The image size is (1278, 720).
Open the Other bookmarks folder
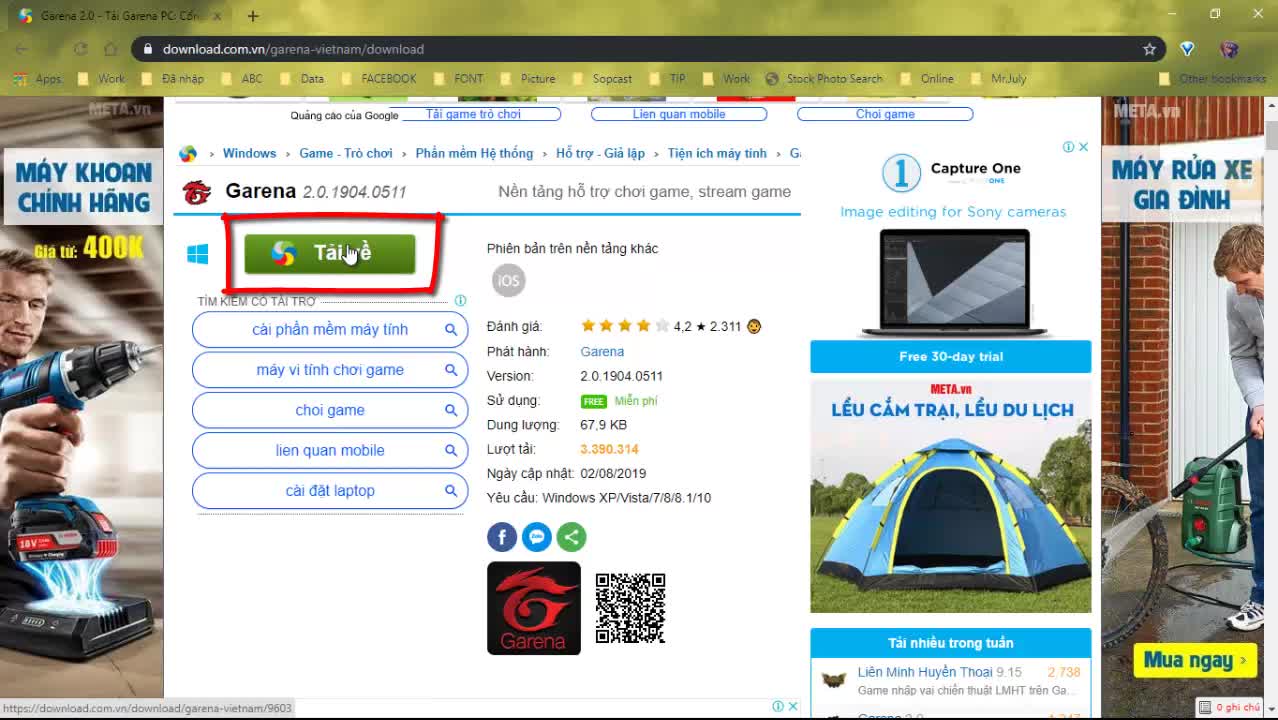[1213, 79]
